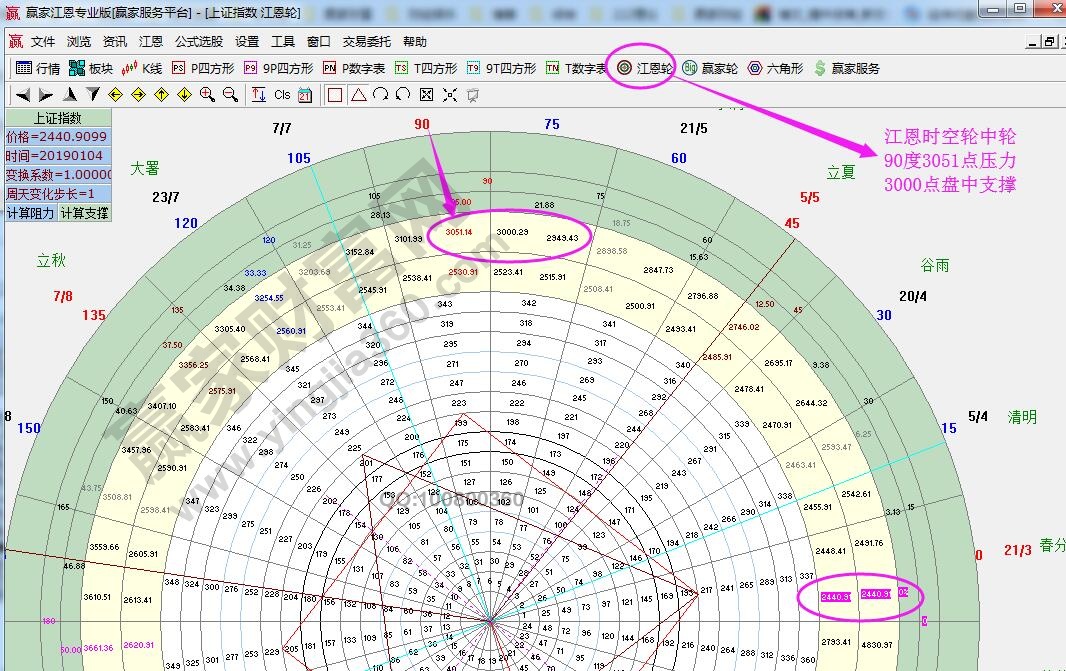Select the 3051.14 cell on the wheel
Screen dimensions: 1066x671
pyautogui.click(x=458, y=232)
